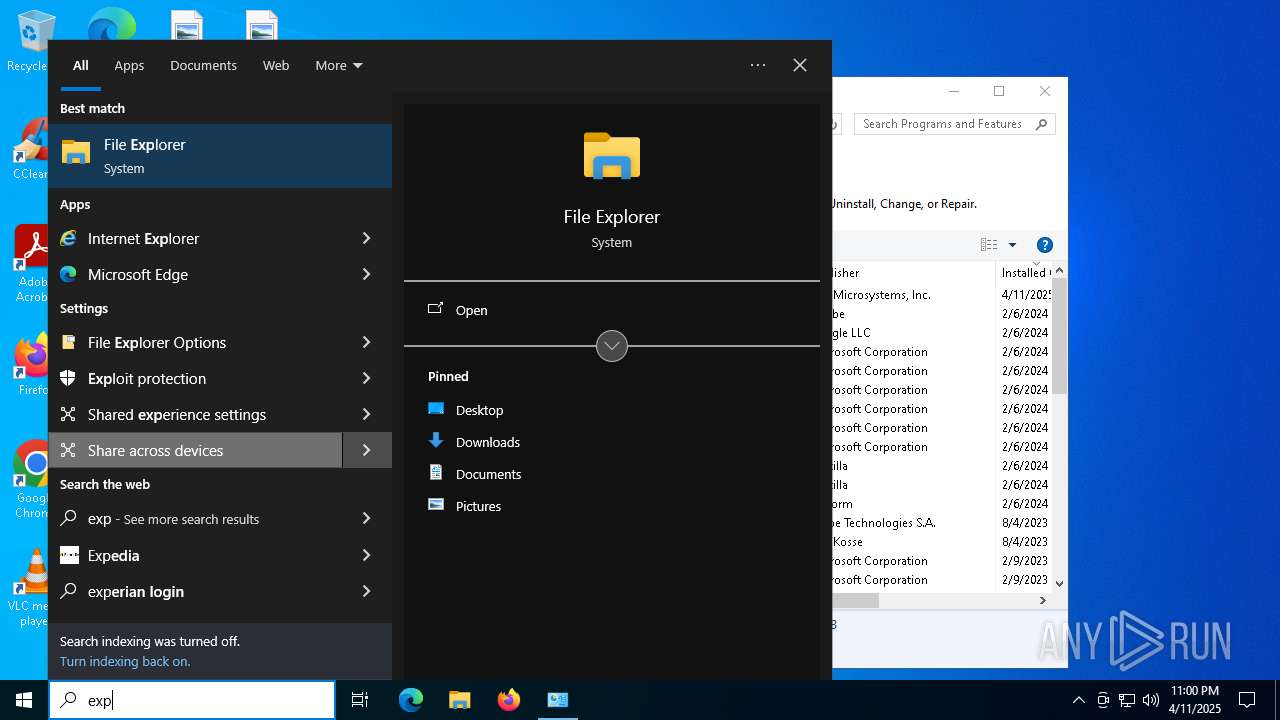Close the search panel
Viewport: 1280px width, 720px height.
pos(800,65)
